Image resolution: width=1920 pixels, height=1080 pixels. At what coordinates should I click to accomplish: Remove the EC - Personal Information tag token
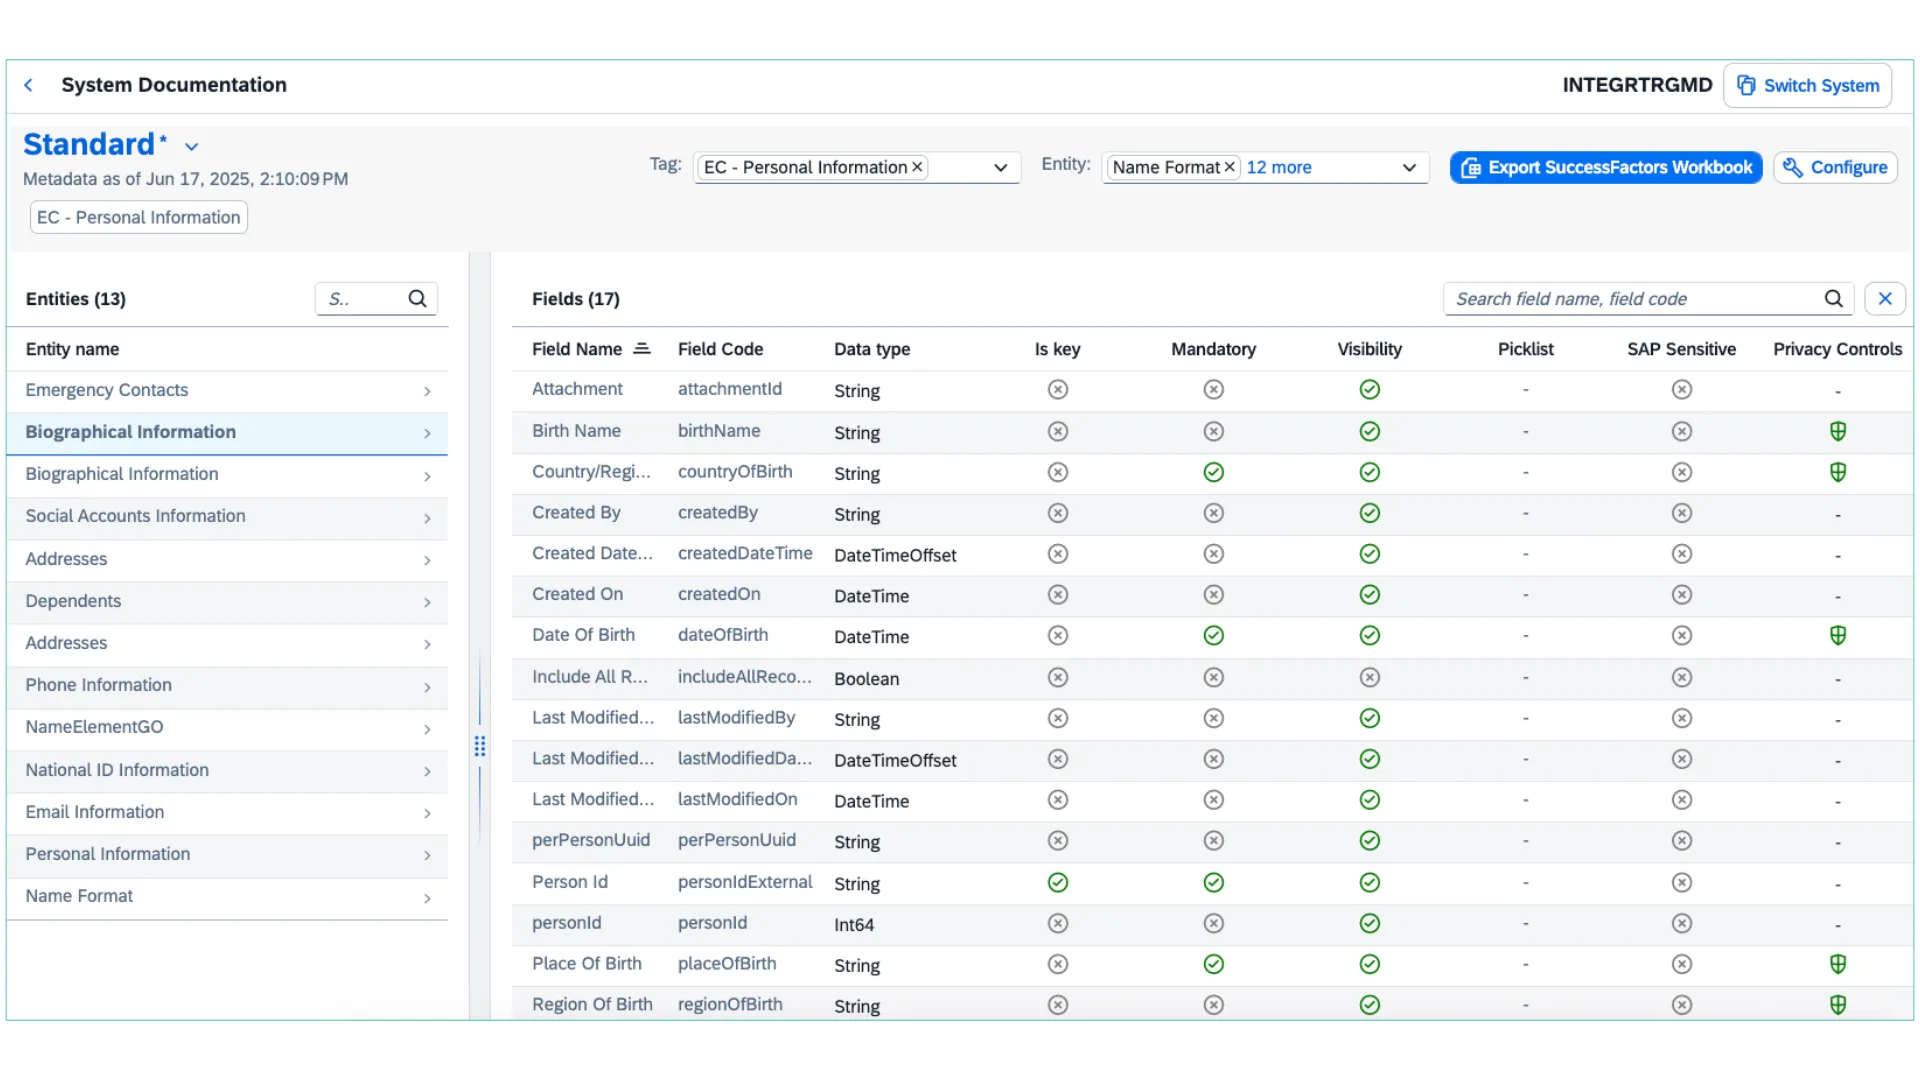point(917,167)
